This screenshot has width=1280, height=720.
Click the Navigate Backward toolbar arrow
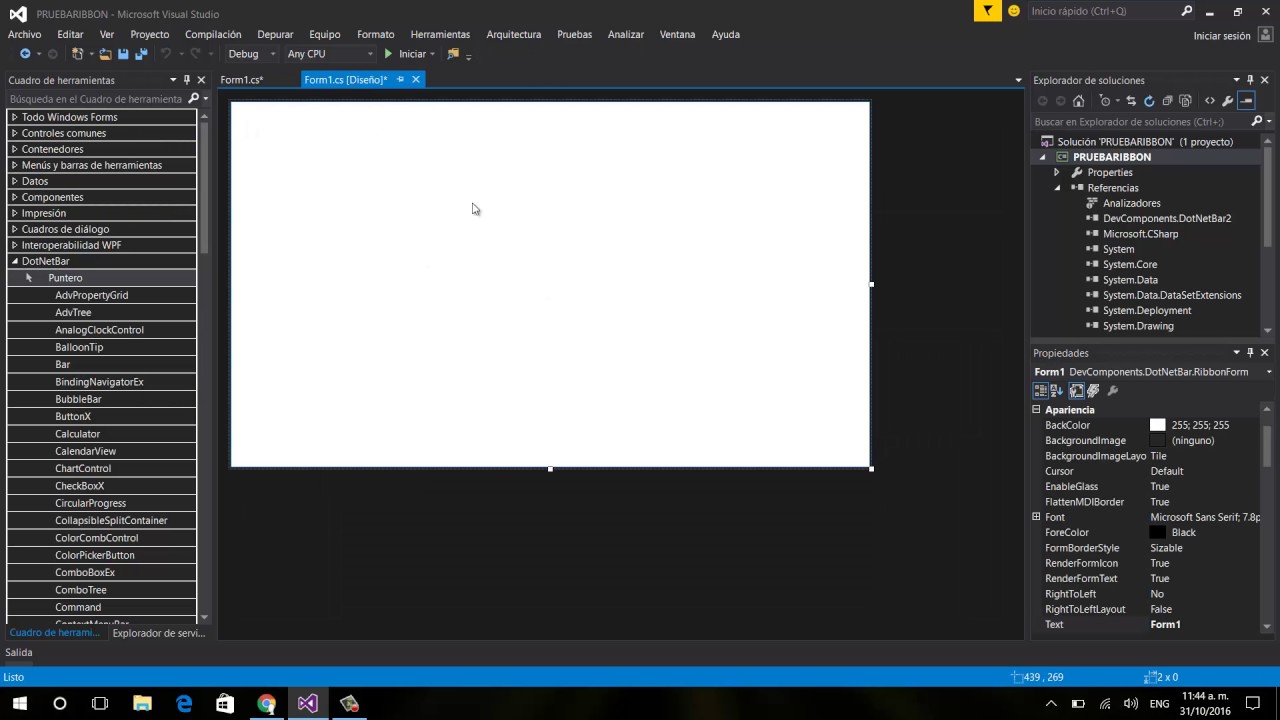point(25,54)
